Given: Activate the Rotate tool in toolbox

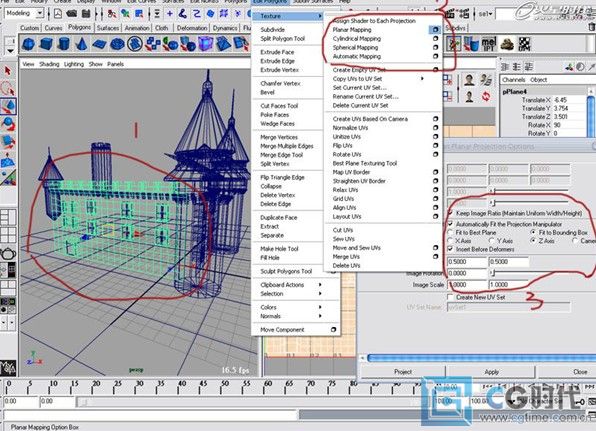Looking at the screenshot, I should coord(8,124).
